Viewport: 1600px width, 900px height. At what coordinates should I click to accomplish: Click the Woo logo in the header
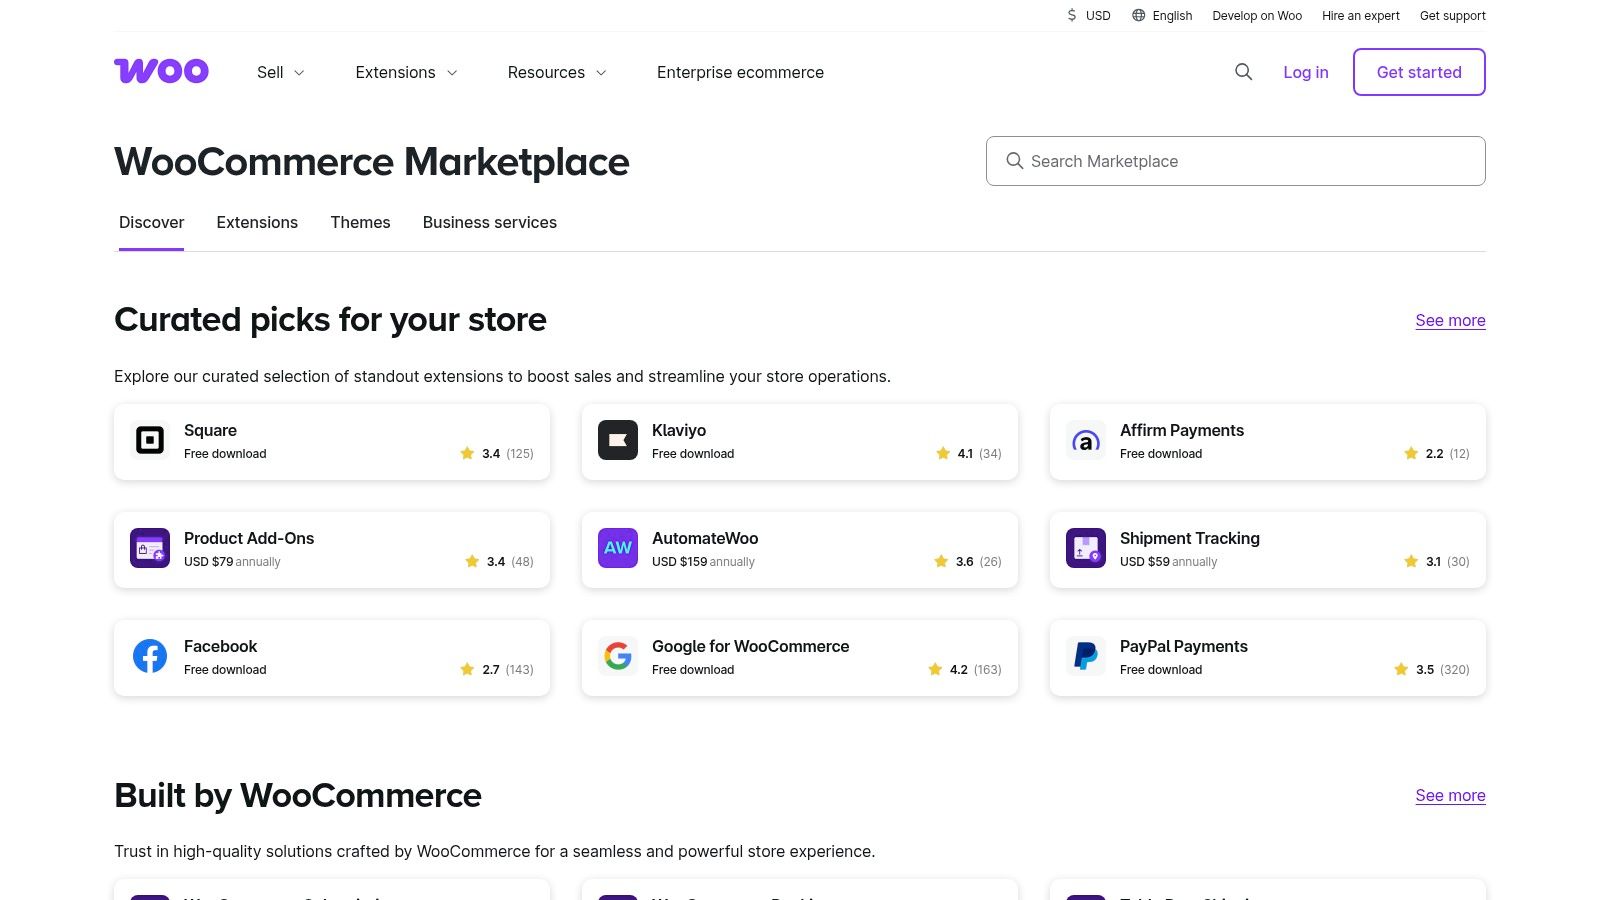click(161, 71)
